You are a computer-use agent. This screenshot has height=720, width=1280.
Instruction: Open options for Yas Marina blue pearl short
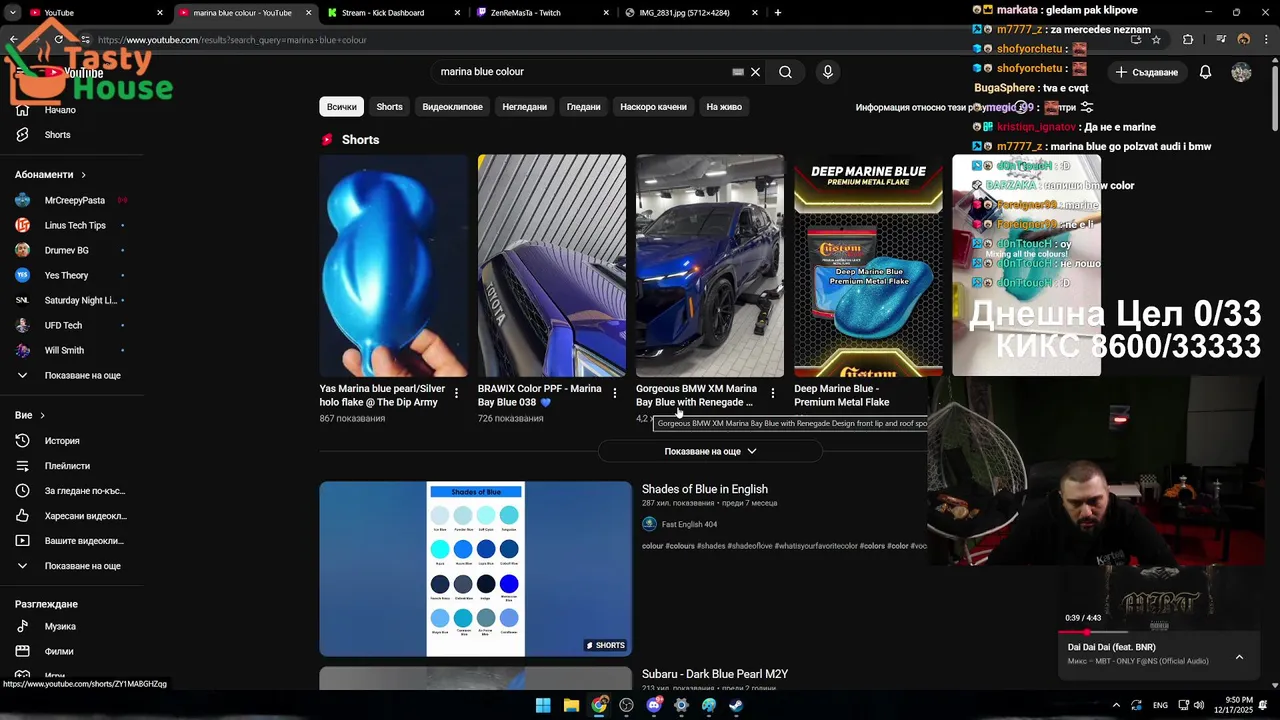(457, 394)
